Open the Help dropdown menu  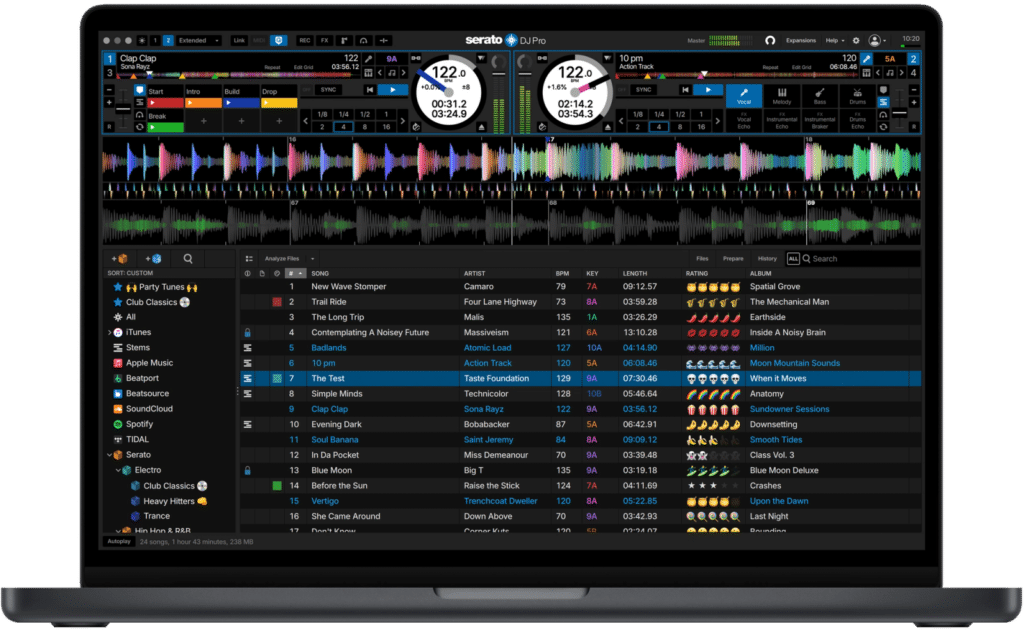[x=835, y=41]
